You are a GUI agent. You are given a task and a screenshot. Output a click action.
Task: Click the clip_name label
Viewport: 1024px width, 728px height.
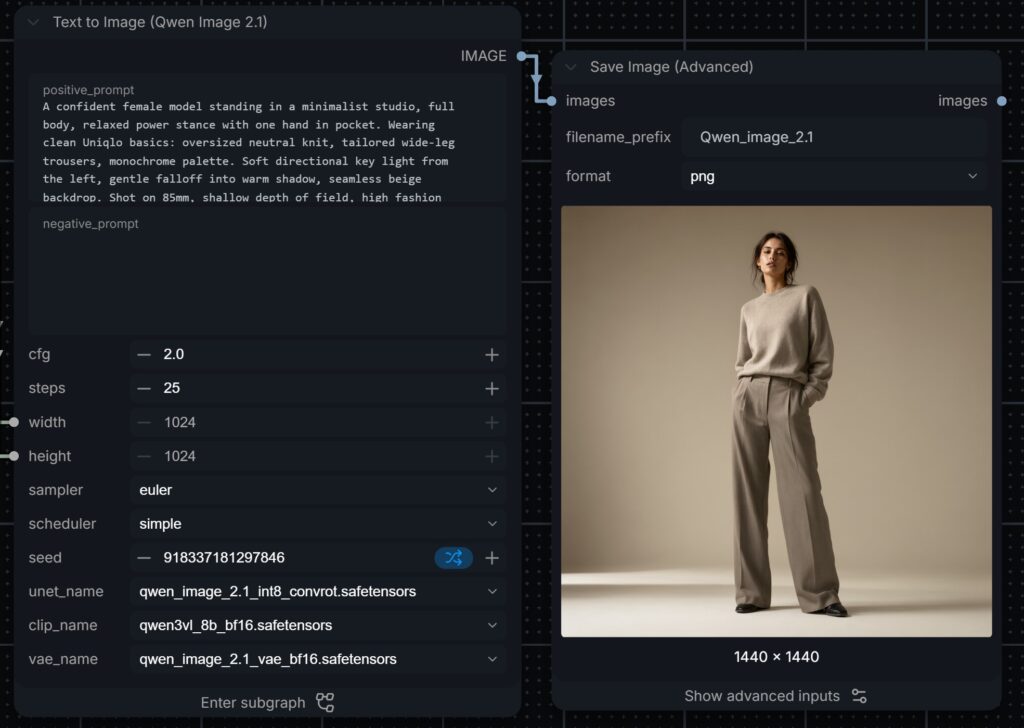click(x=63, y=625)
